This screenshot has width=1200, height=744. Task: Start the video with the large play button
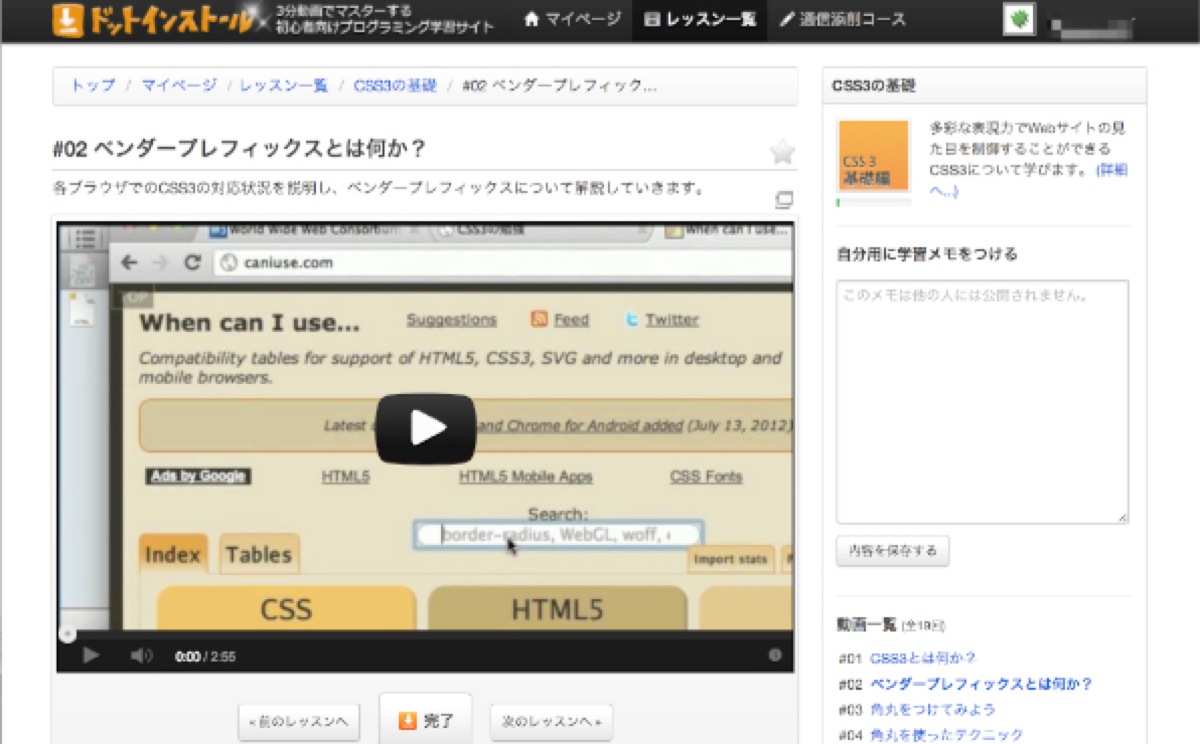(425, 428)
